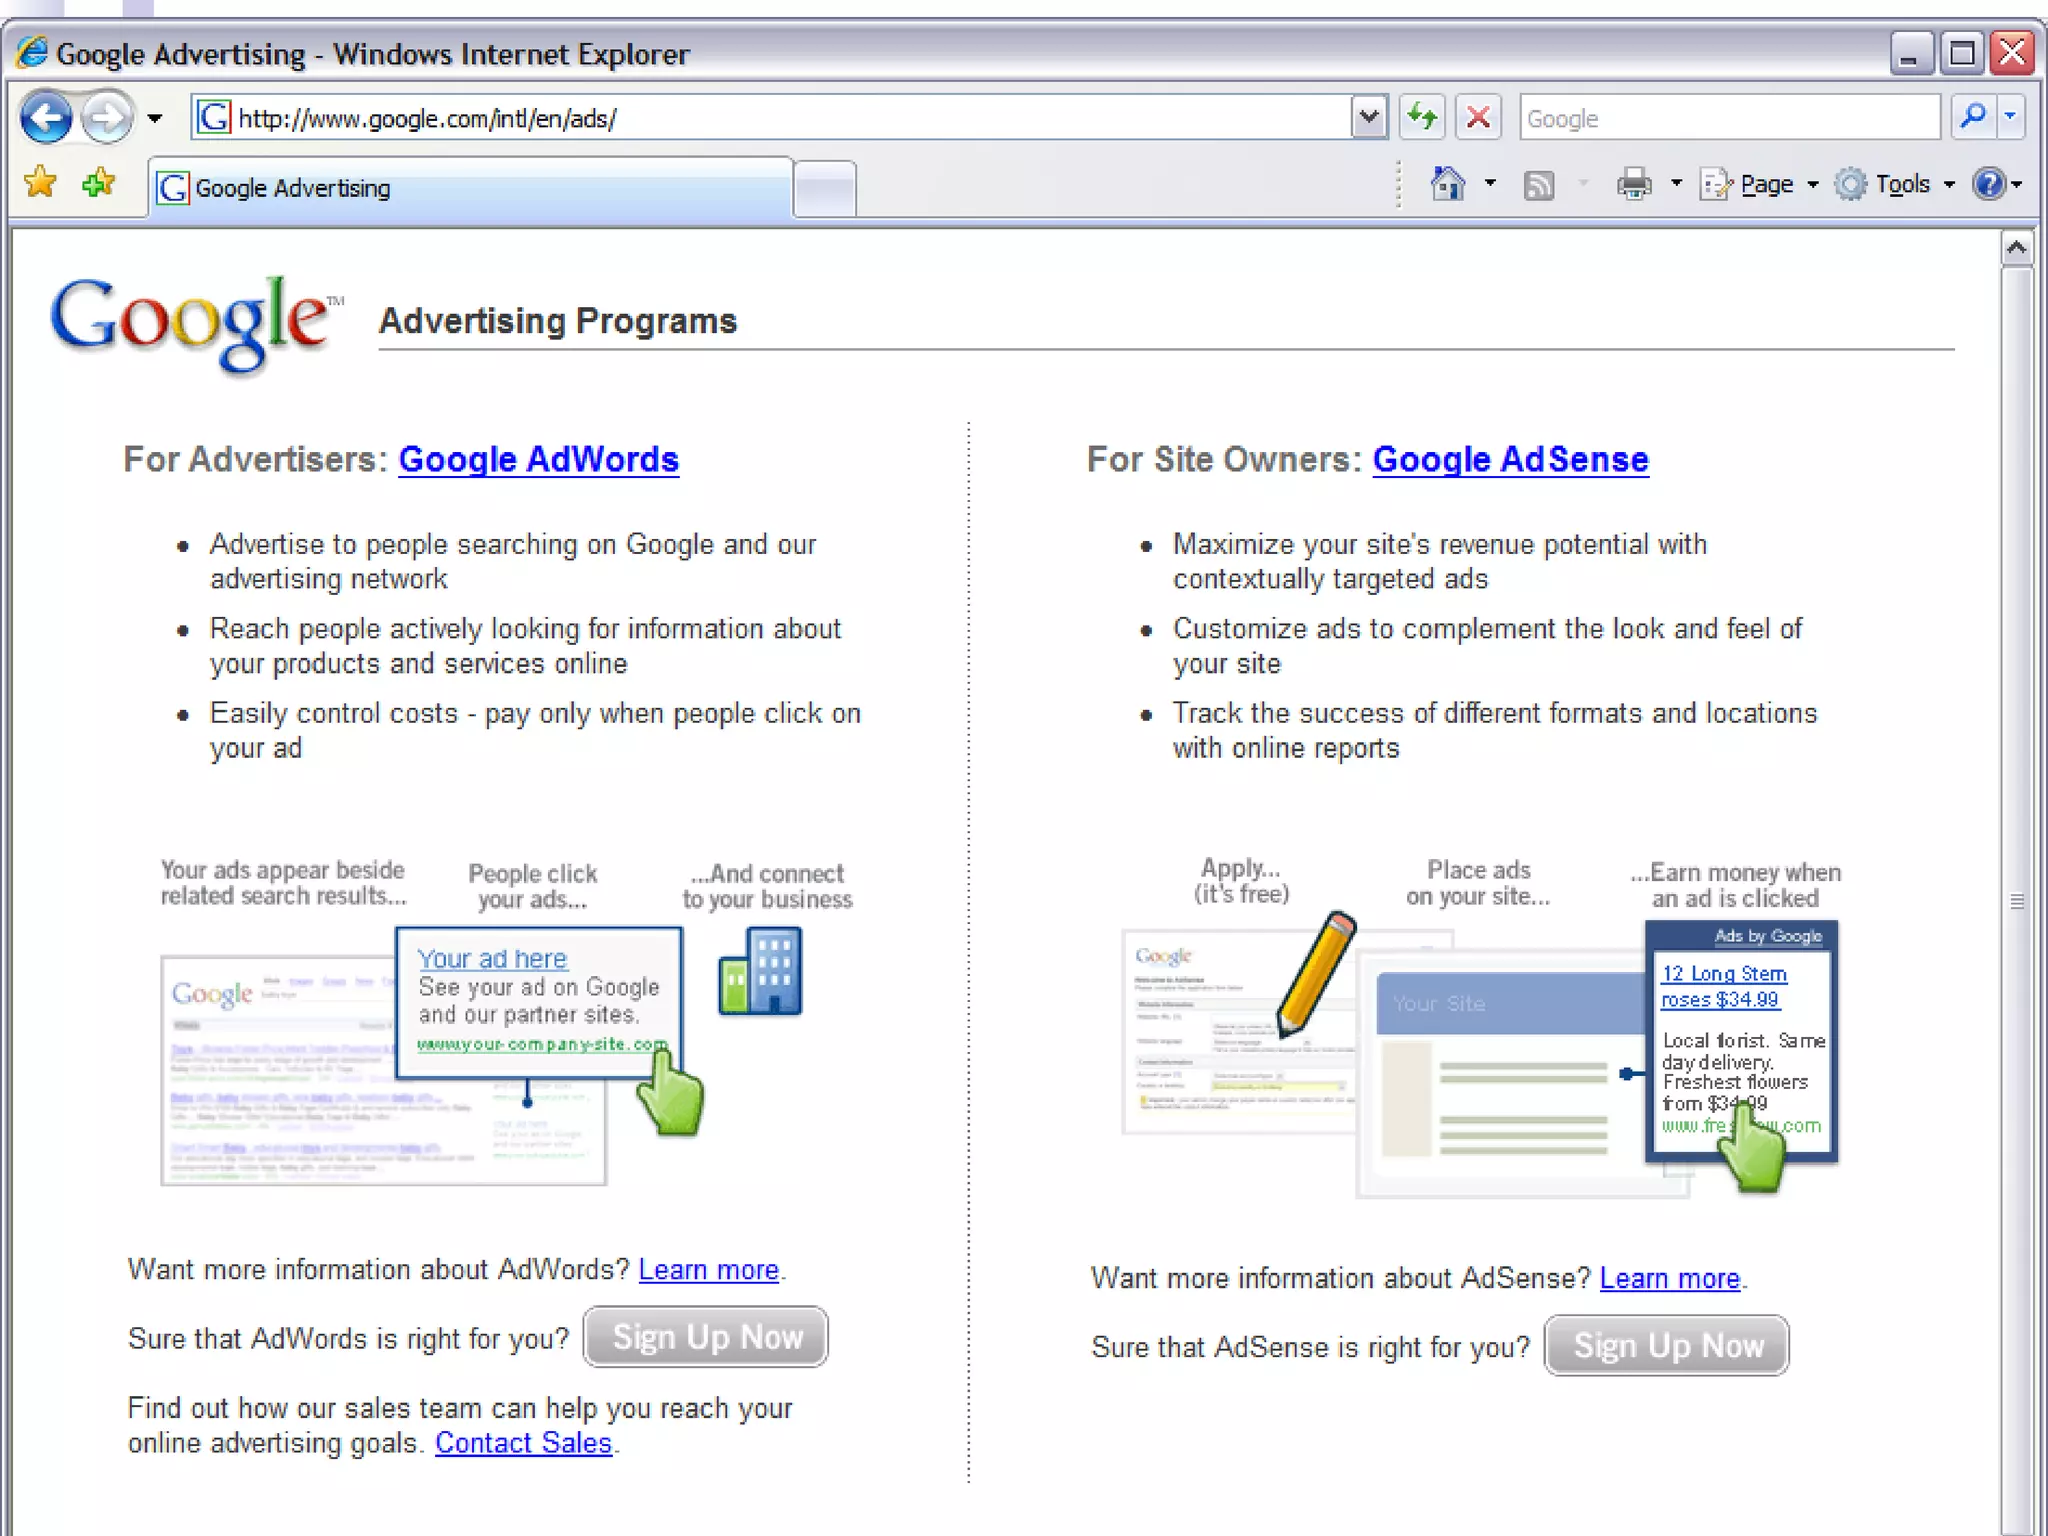The height and width of the screenshot is (1536, 2048).
Task: Open the Page menu
Action: pos(1759,184)
